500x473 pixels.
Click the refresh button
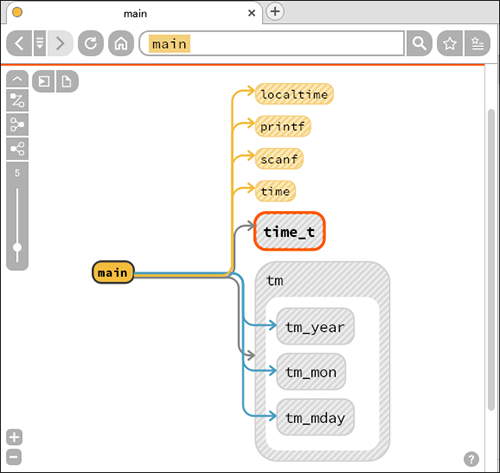click(91, 43)
